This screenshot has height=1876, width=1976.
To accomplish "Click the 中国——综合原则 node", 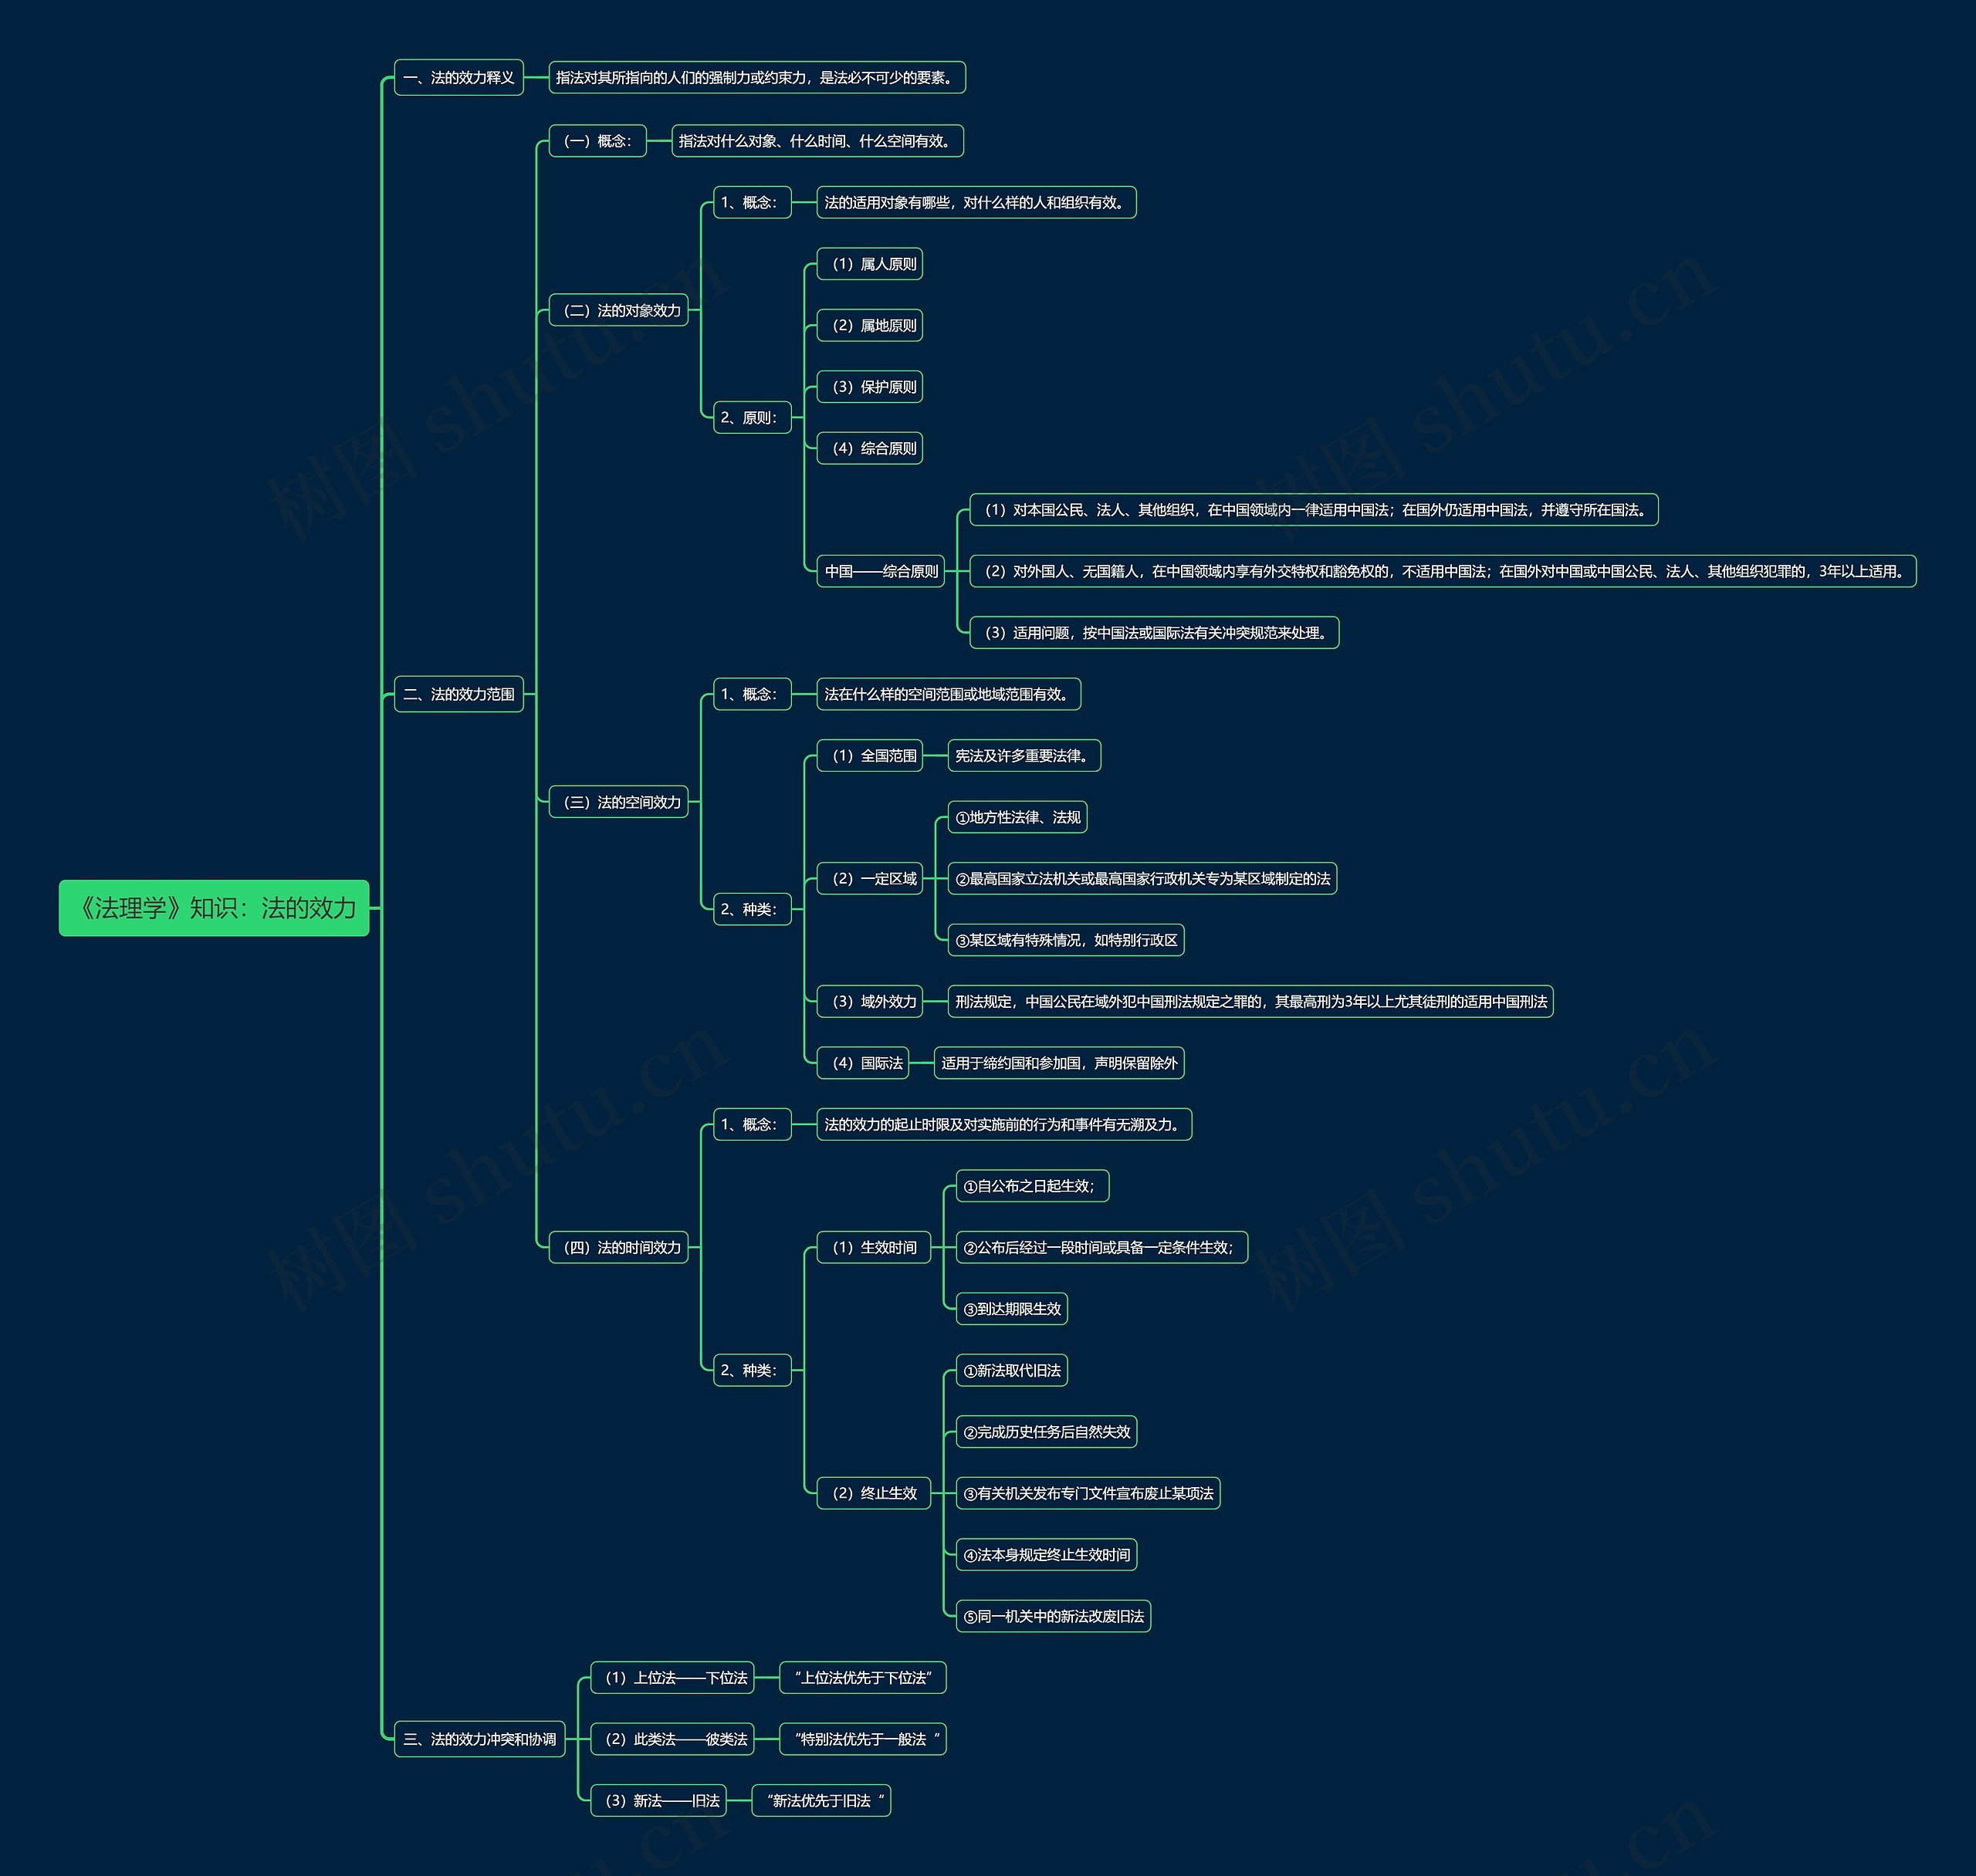I will [880, 571].
